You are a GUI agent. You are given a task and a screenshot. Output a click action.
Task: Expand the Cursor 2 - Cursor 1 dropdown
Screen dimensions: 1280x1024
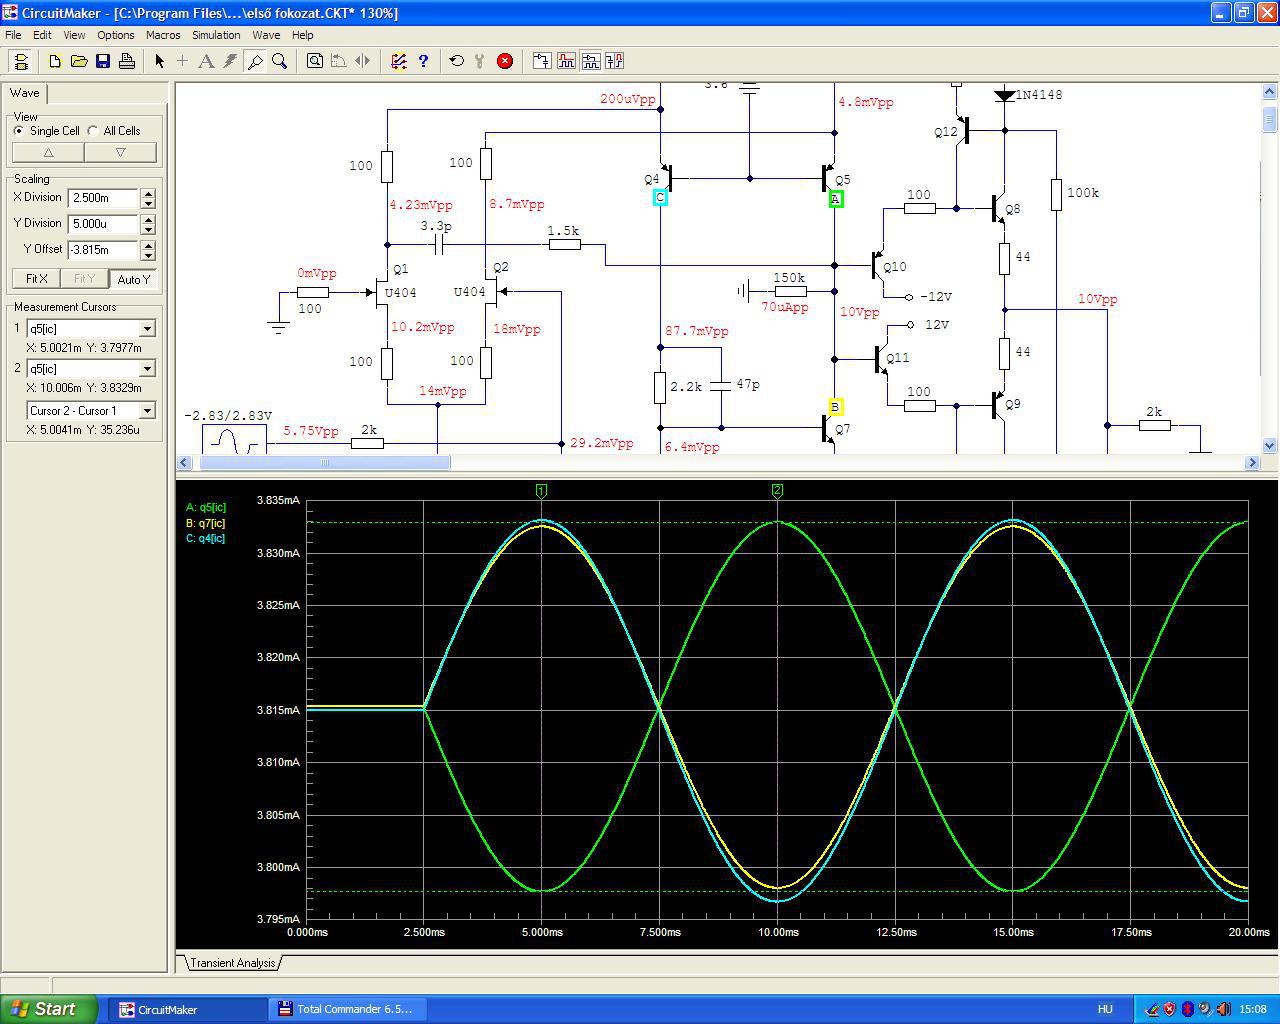147,411
